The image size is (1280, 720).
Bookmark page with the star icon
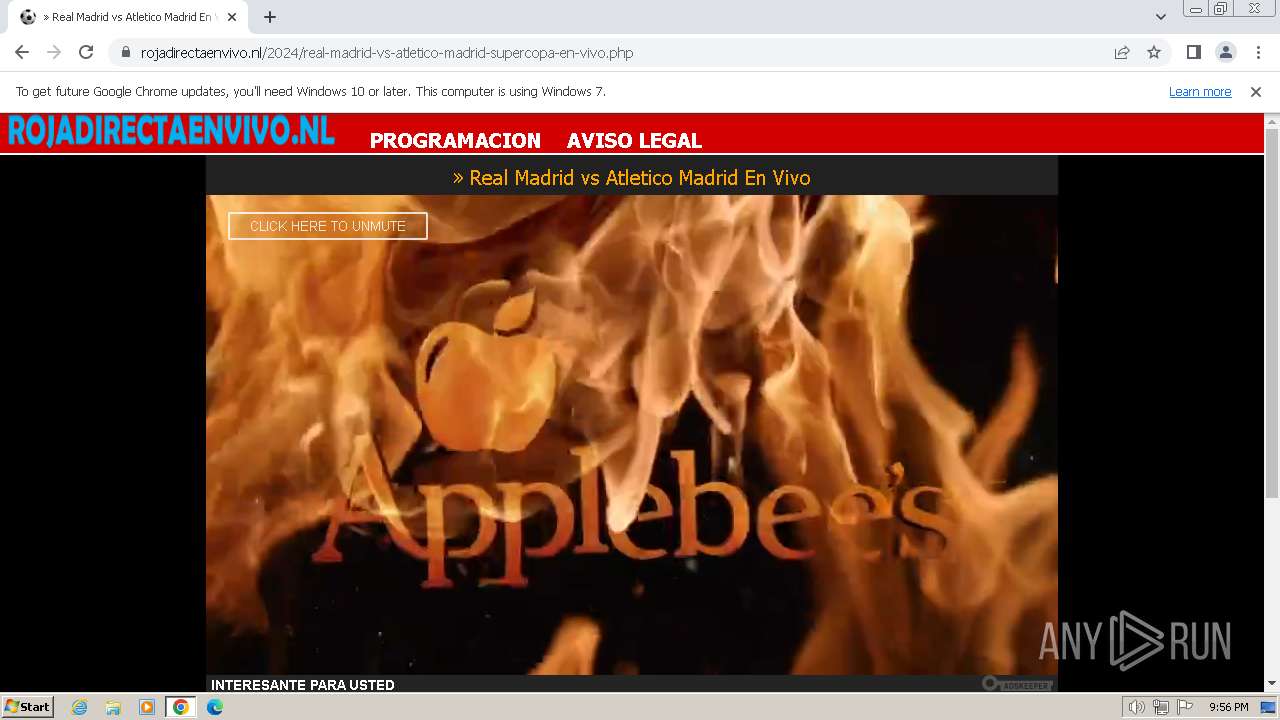coord(1154,53)
